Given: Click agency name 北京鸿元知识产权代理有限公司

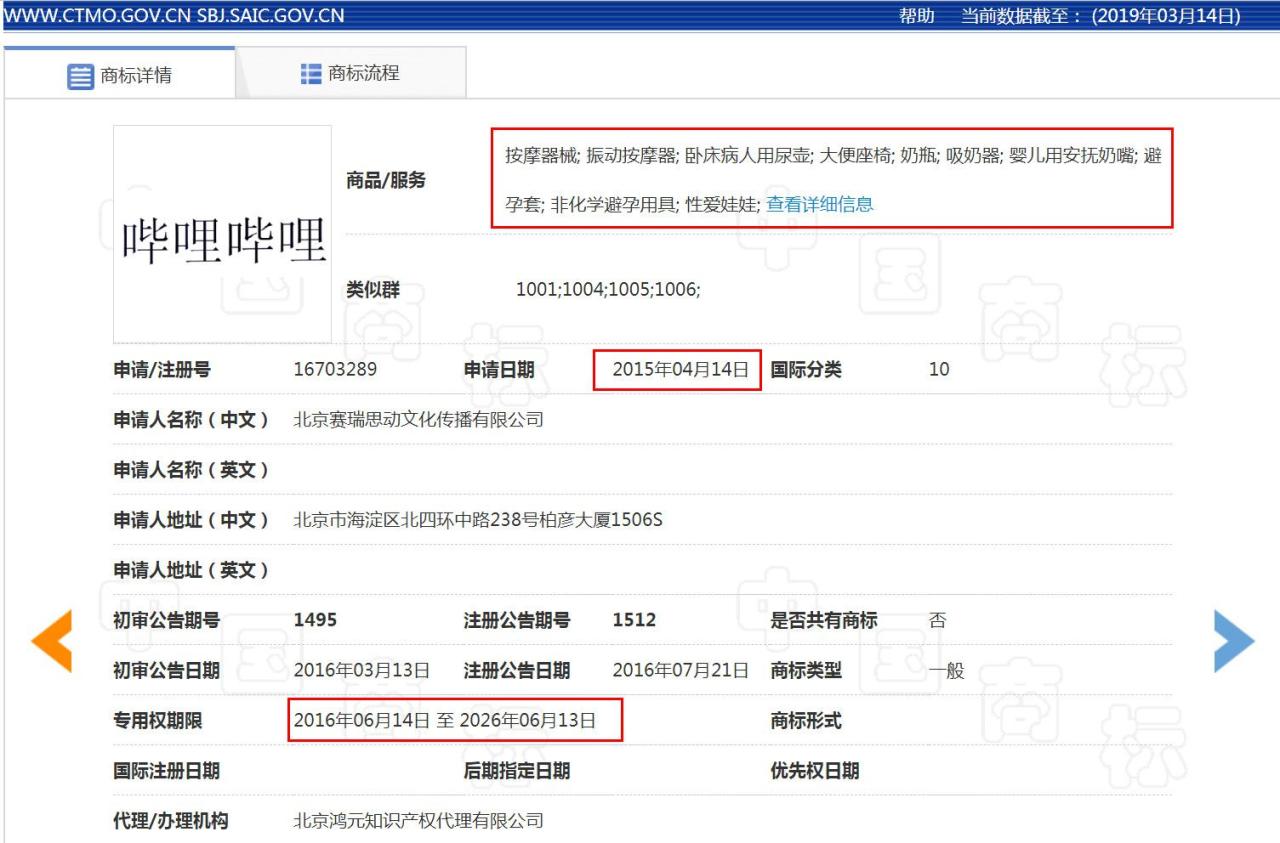Looking at the screenshot, I should click(418, 821).
